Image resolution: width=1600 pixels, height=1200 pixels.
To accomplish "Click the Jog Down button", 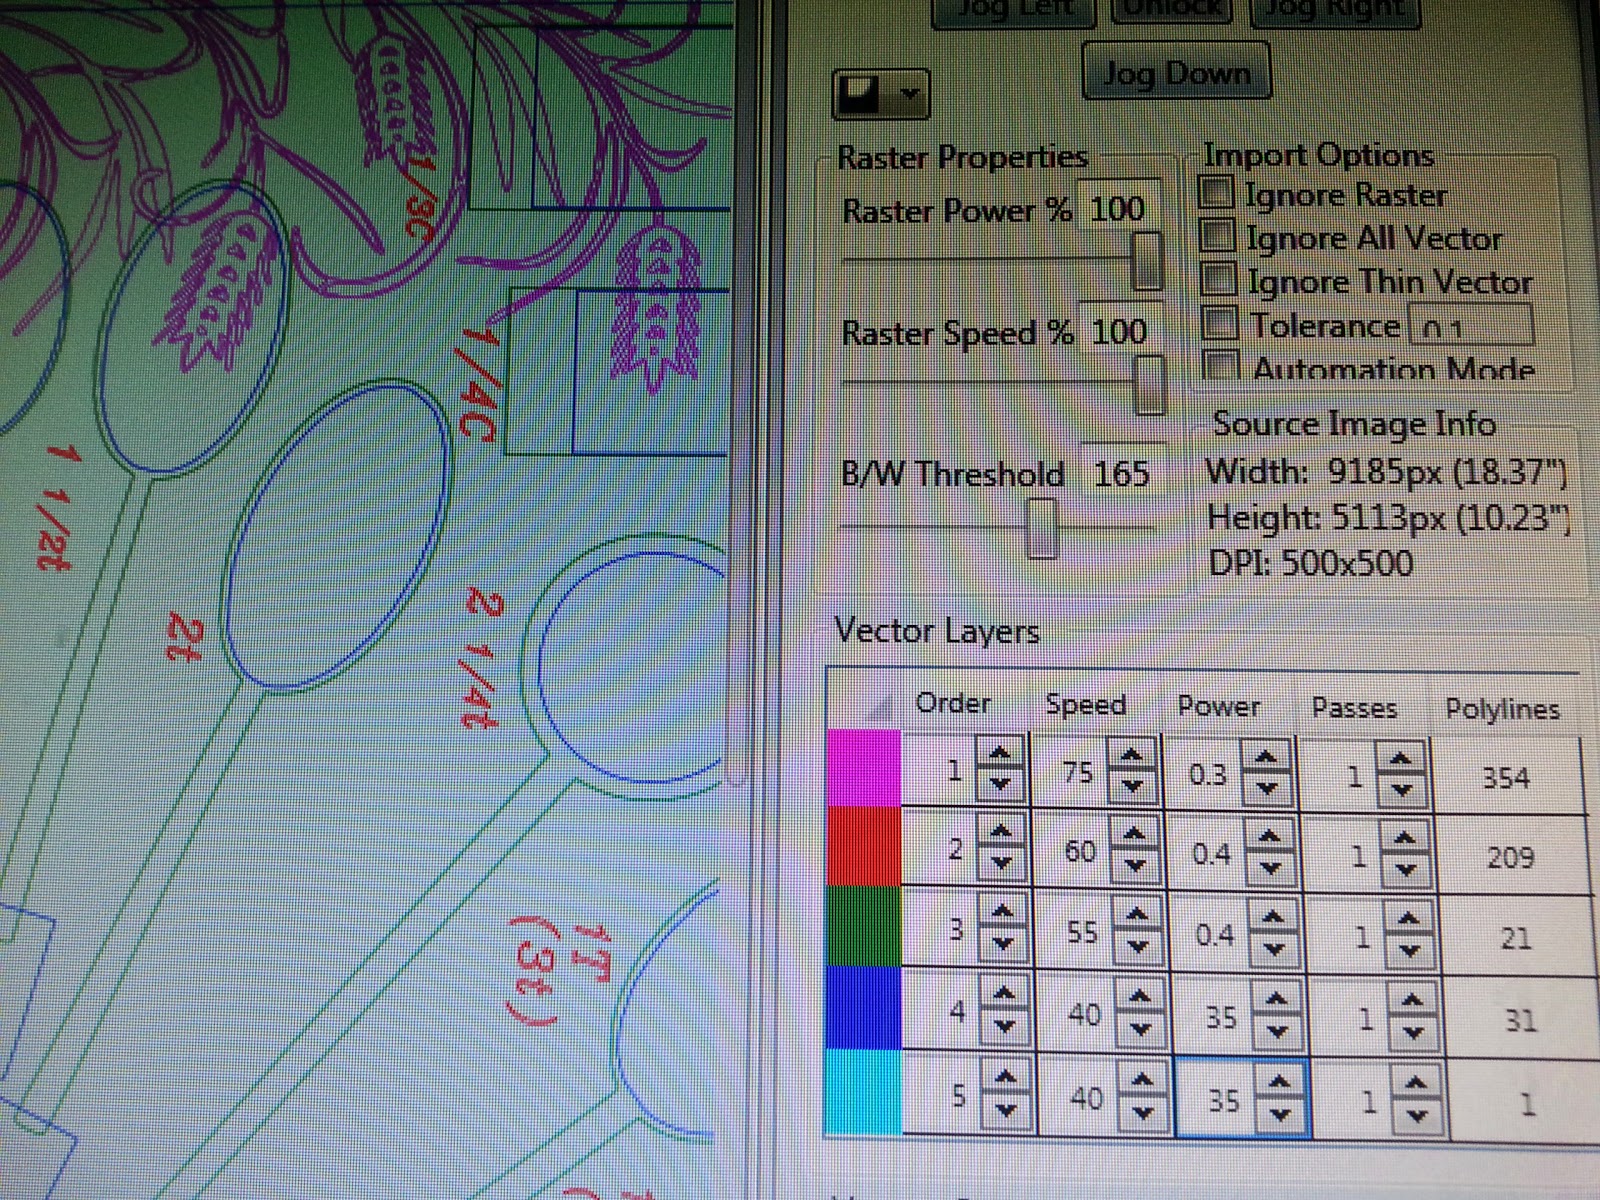I will 1176,72.
